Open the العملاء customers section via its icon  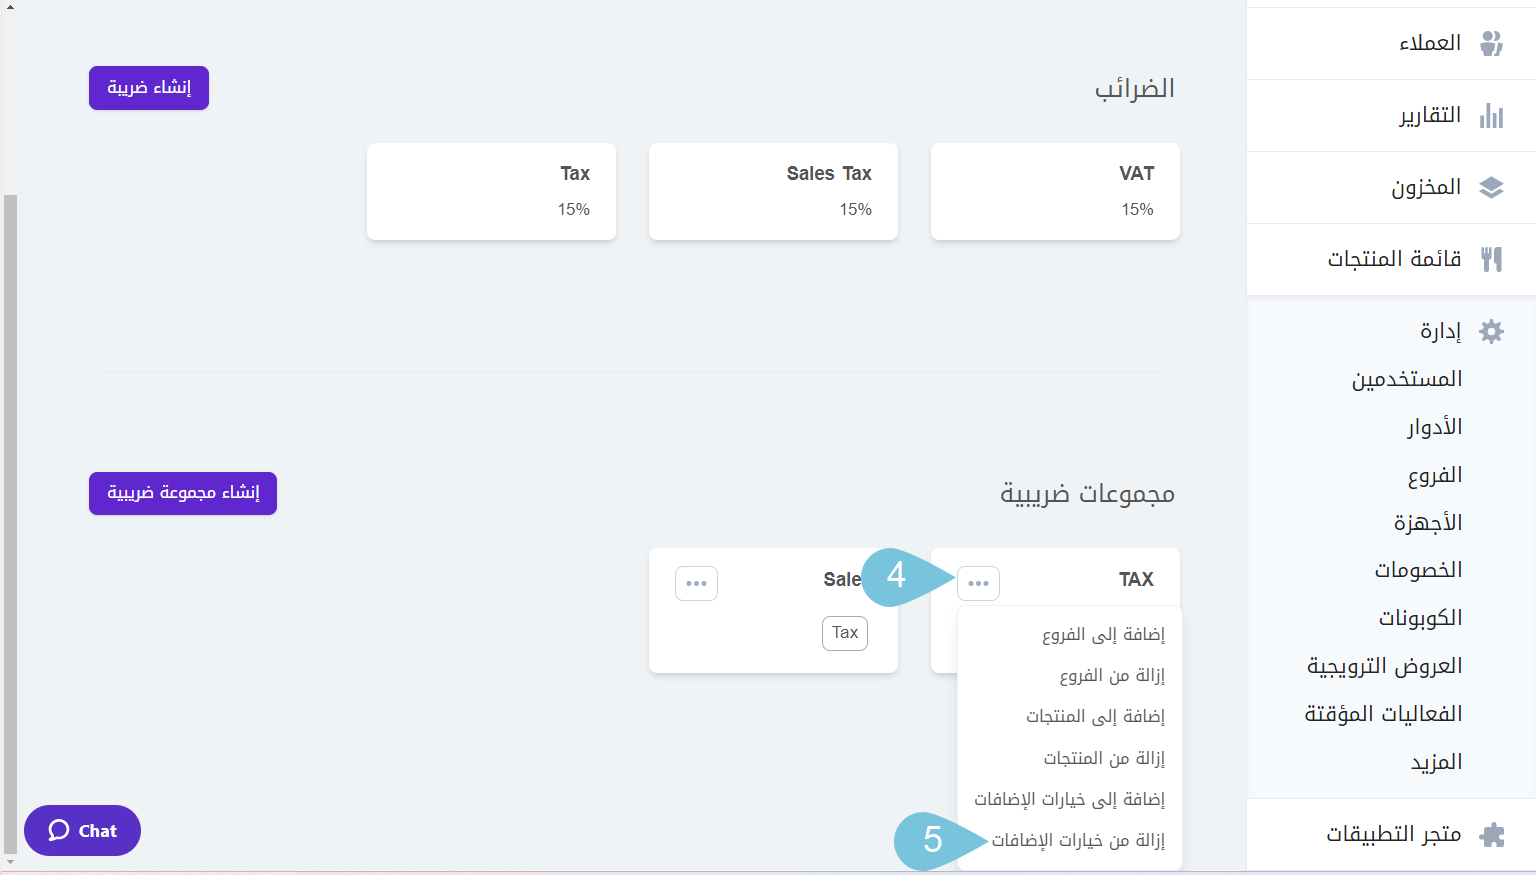[x=1492, y=43]
